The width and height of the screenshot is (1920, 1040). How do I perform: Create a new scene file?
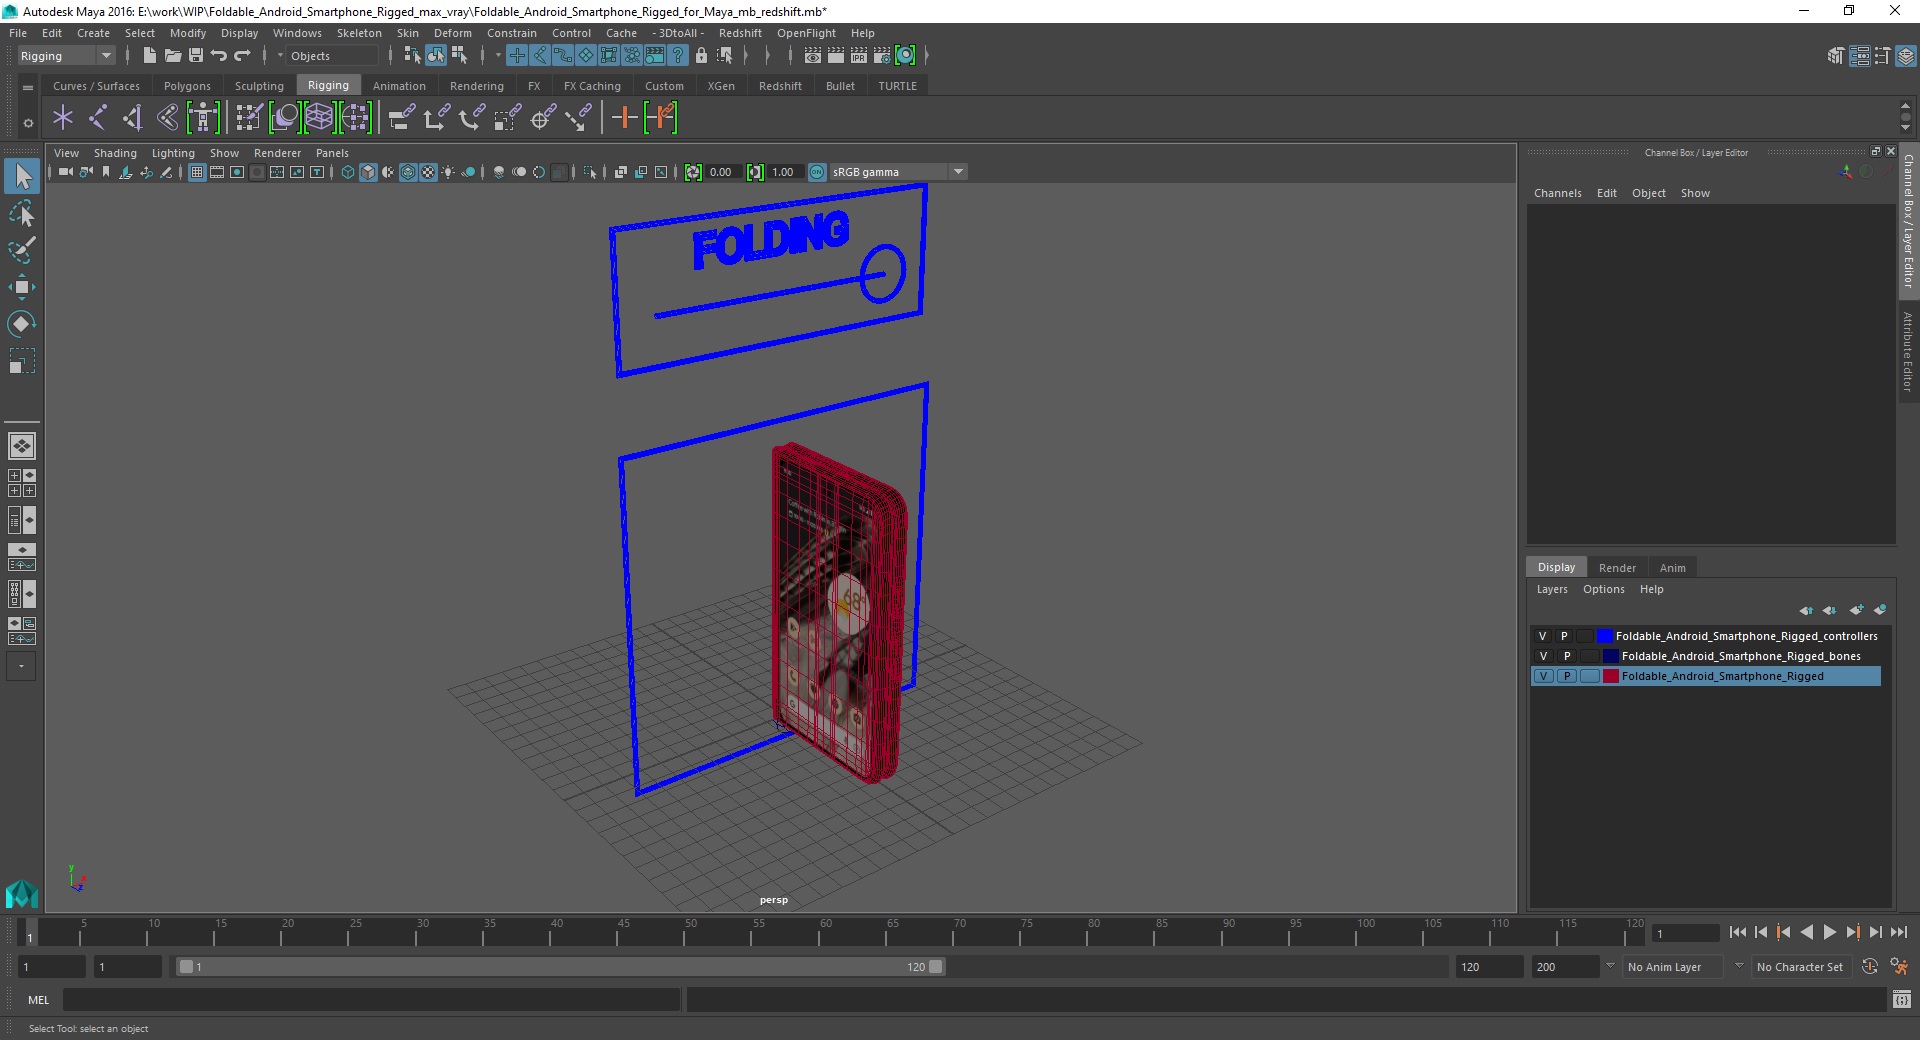tap(149, 56)
